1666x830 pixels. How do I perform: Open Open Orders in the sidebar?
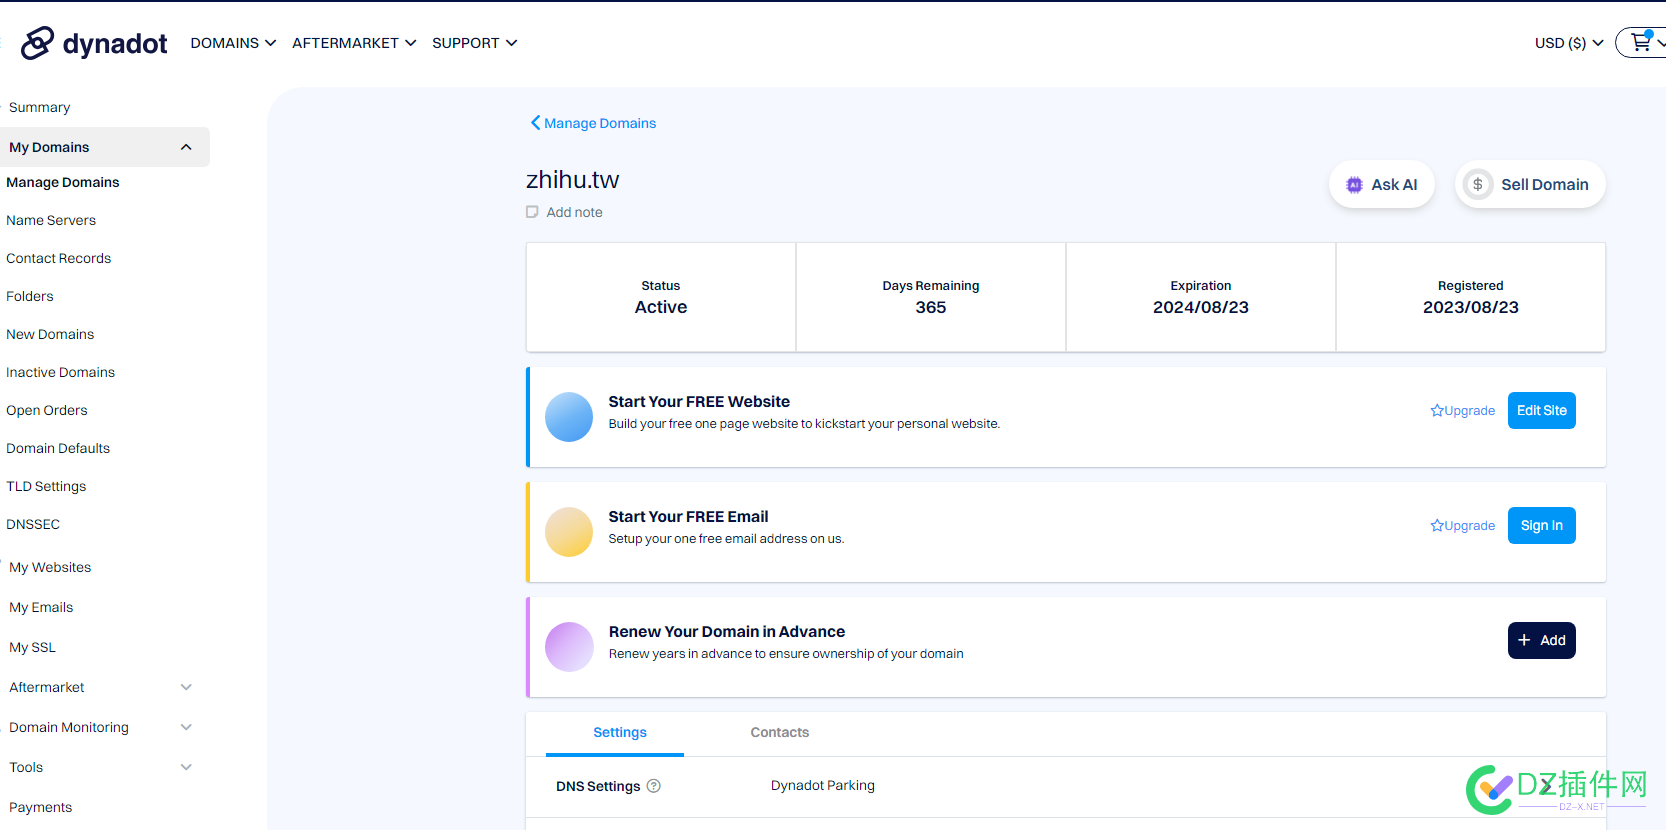pos(47,410)
